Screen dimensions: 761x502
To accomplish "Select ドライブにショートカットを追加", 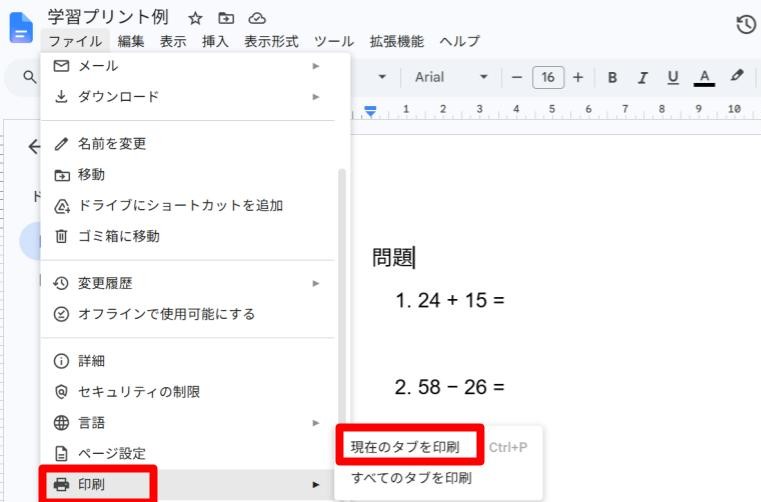I will pyautogui.click(x=189, y=205).
